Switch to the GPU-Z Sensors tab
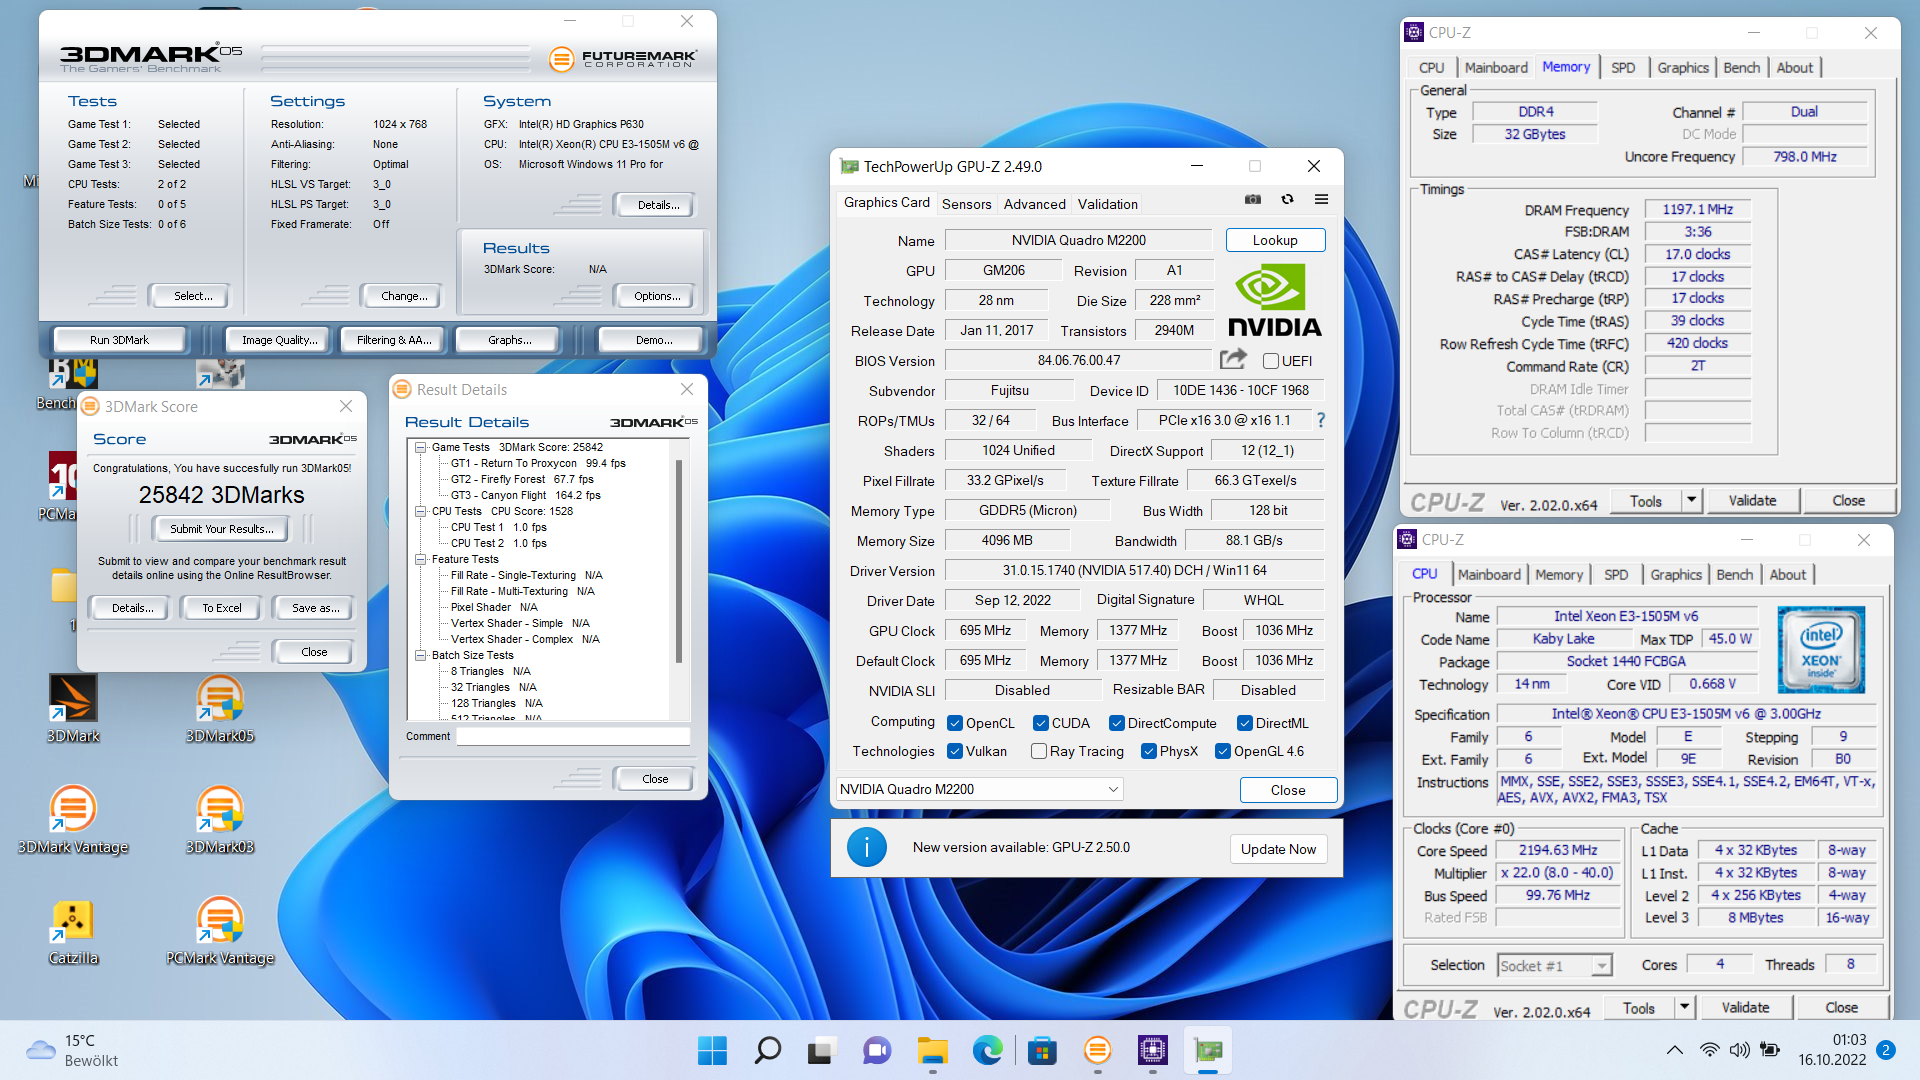This screenshot has height=1080, width=1920. click(x=966, y=204)
